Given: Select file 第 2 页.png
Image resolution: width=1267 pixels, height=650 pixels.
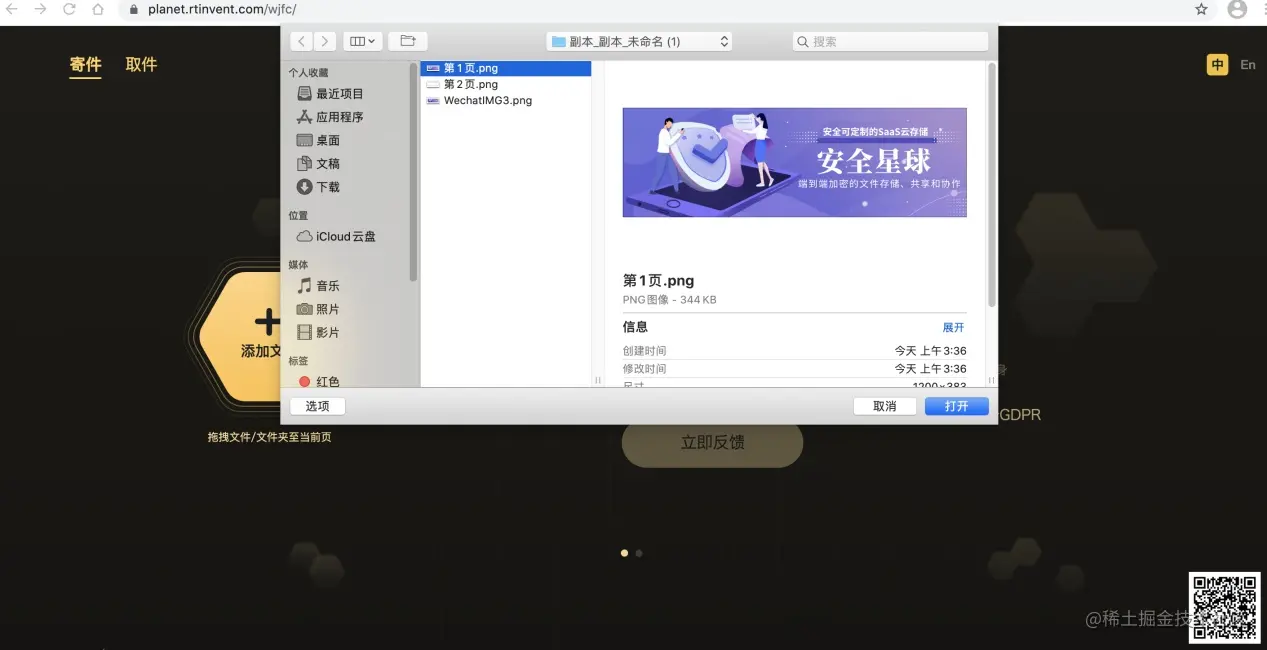Looking at the screenshot, I should point(506,84).
